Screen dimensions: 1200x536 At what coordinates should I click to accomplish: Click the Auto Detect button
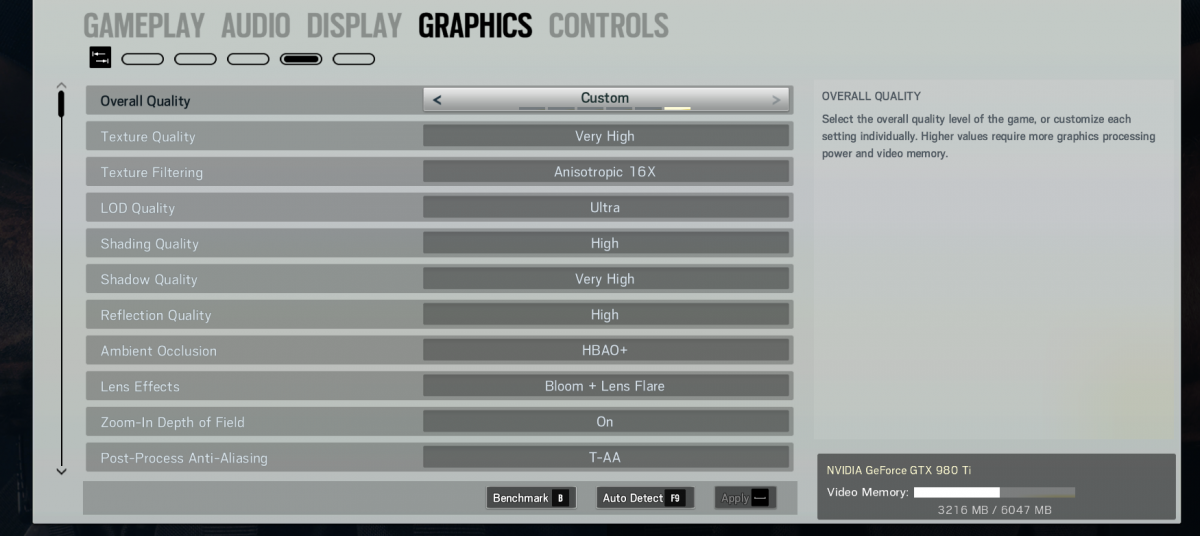click(x=645, y=498)
